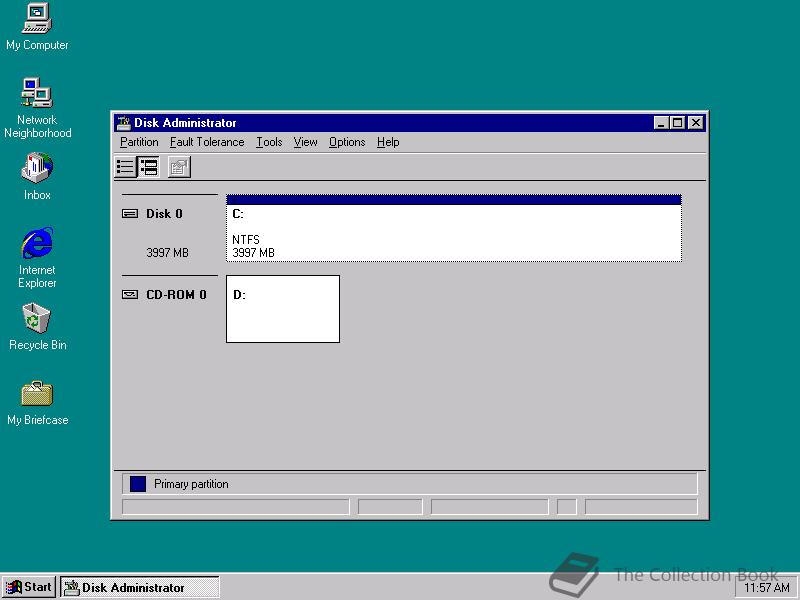
Task: Click the Primary partition legend text
Action: [x=191, y=484]
